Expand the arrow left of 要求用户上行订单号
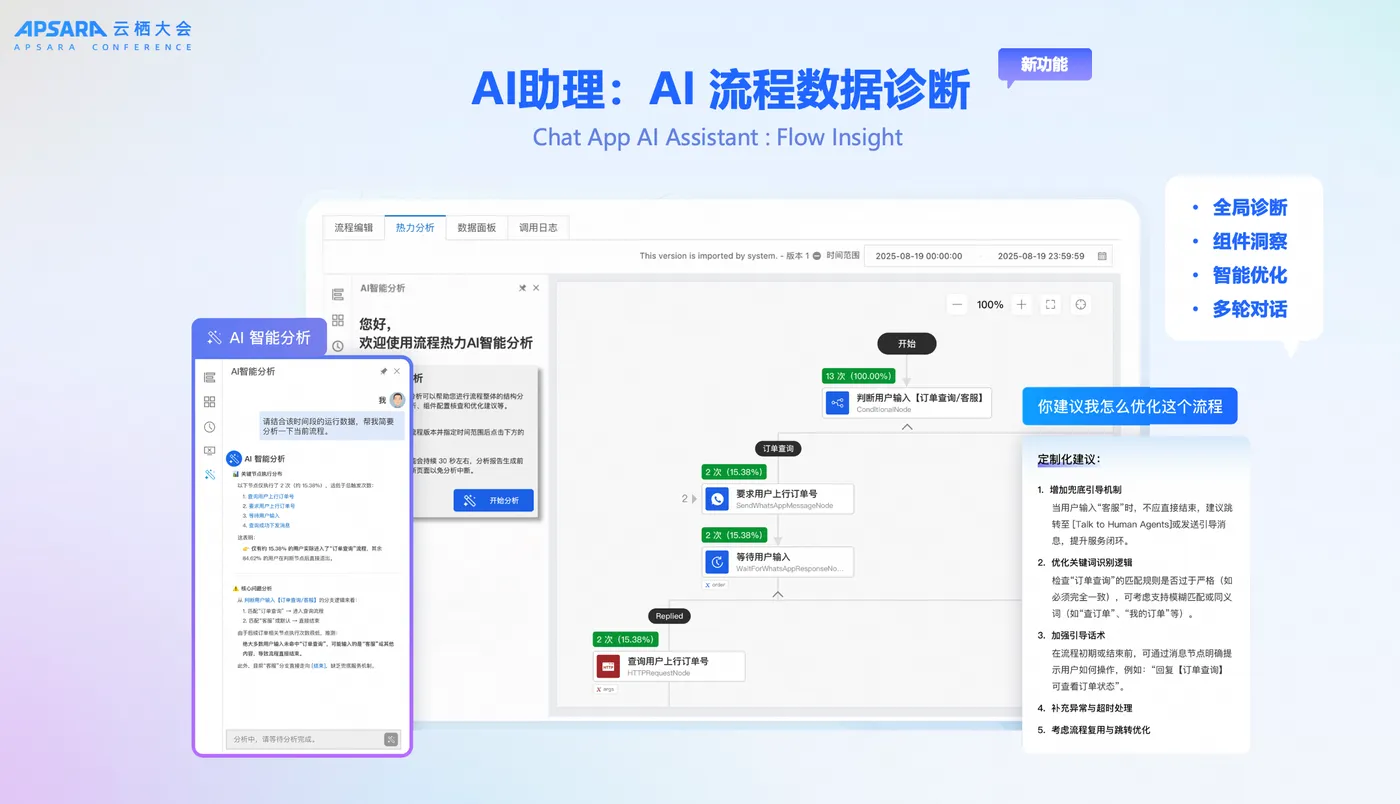Screen dimensions: 1400x804 (x=693, y=498)
